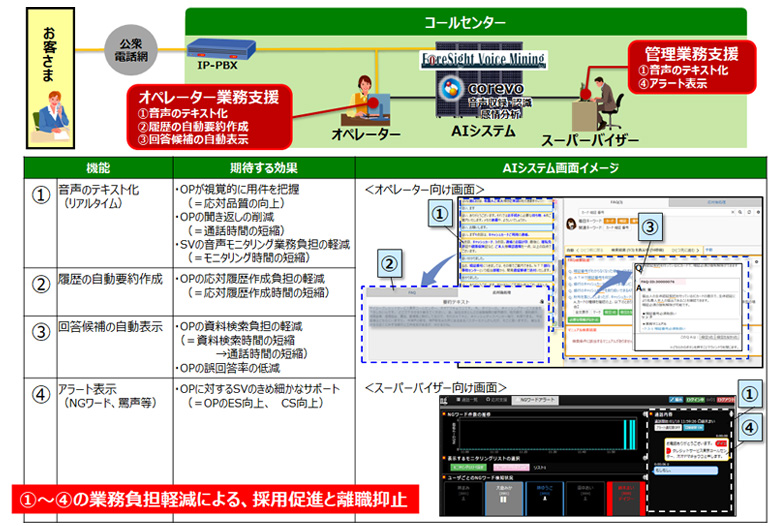Click the cyan bars in NG word chart

[629, 435]
